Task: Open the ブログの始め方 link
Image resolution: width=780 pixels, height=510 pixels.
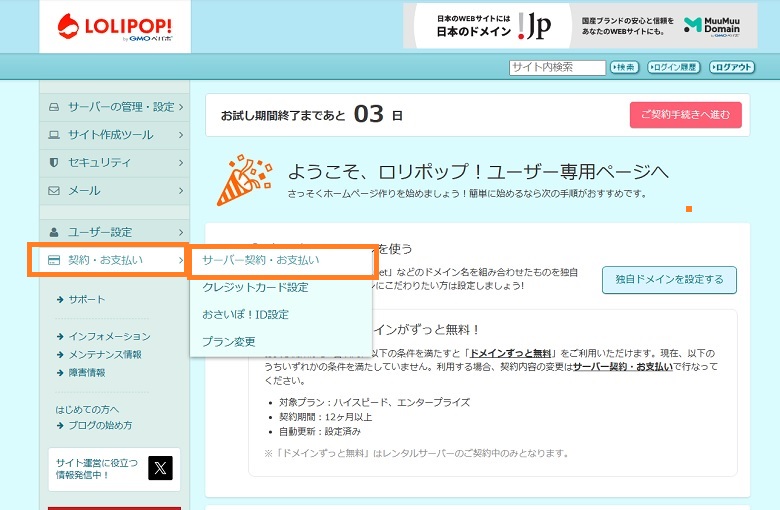Action: click(x=100, y=425)
